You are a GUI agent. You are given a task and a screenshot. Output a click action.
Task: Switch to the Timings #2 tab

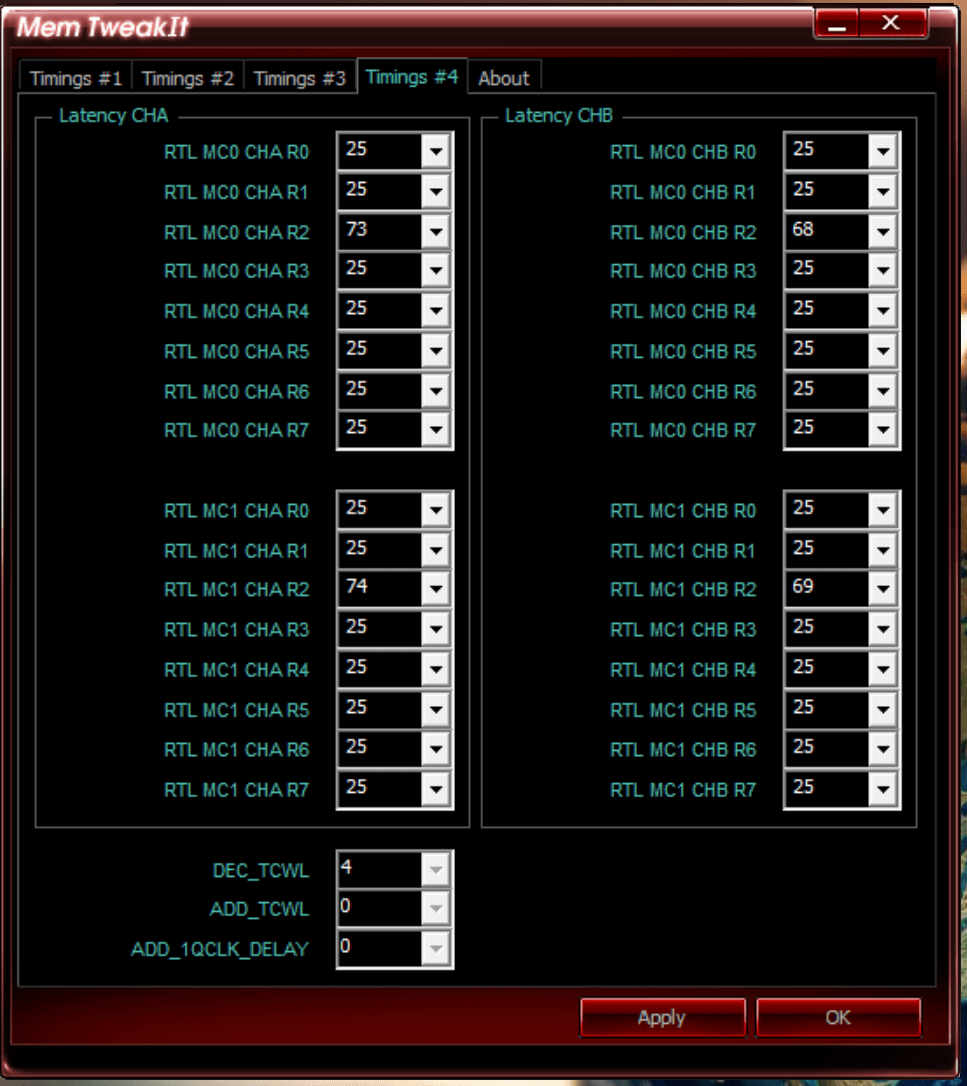click(x=188, y=78)
